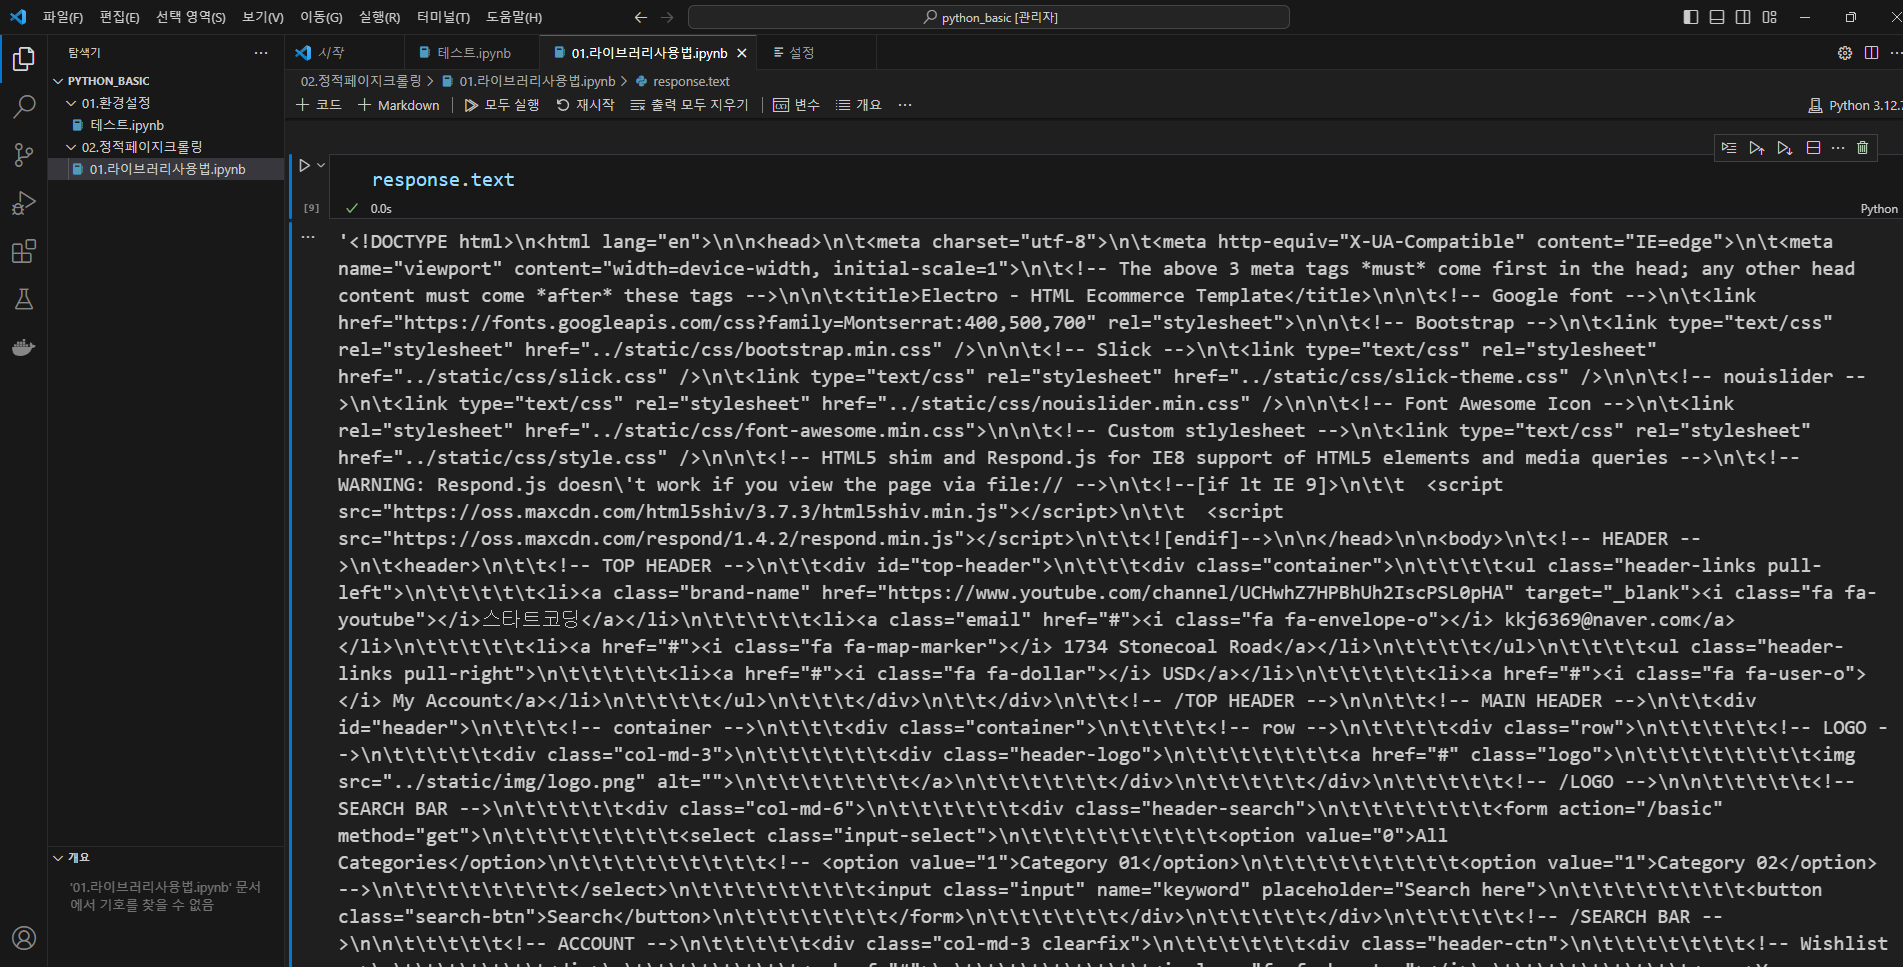Open 선택 영역(S) menu
The image size is (1903, 967).
click(x=190, y=17)
